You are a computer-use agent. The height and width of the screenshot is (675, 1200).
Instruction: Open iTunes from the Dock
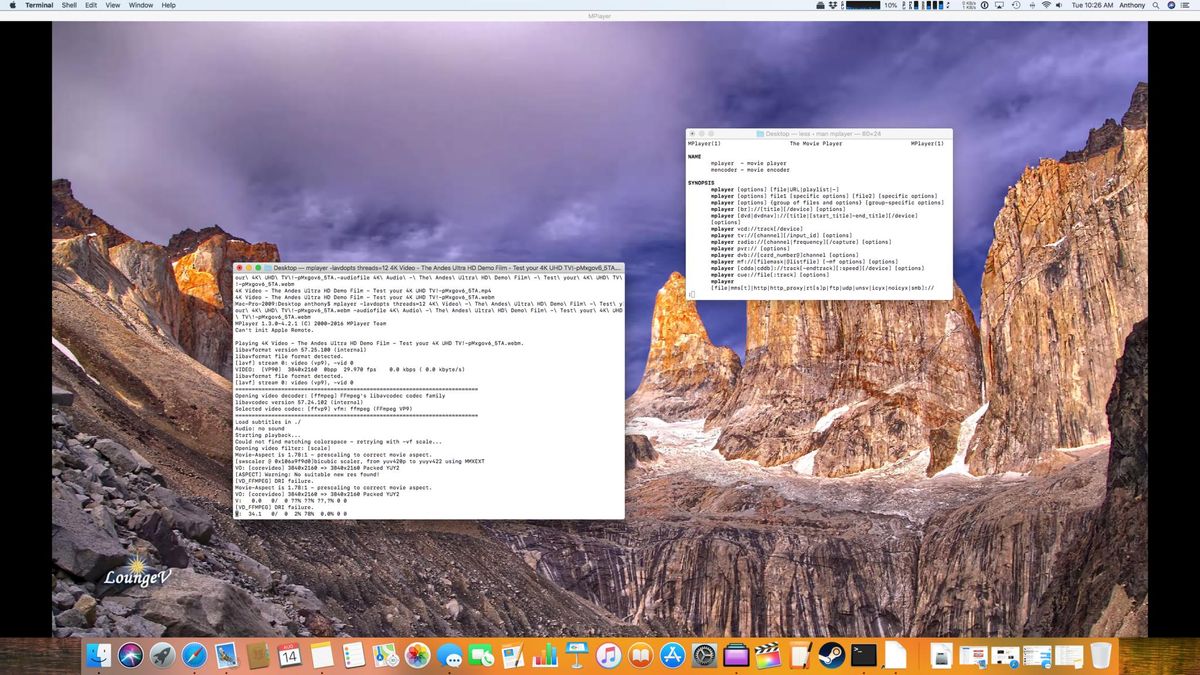tap(610, 657)
